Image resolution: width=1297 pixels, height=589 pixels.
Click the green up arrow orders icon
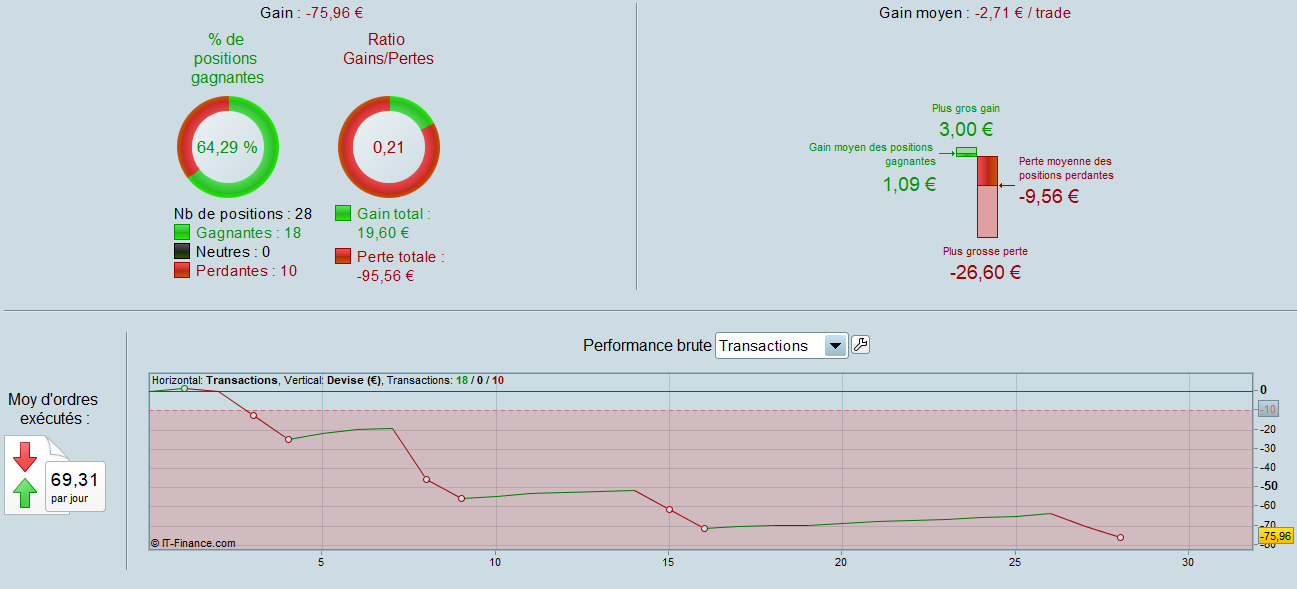click(x=25, y=492)
